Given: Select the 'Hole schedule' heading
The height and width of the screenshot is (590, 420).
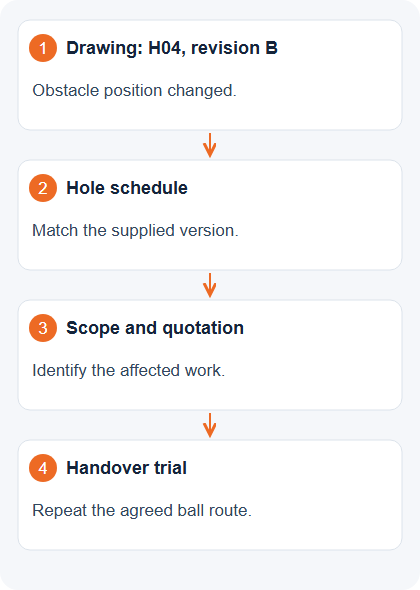Looking at the screenshot, I should (x=127, y=188).
